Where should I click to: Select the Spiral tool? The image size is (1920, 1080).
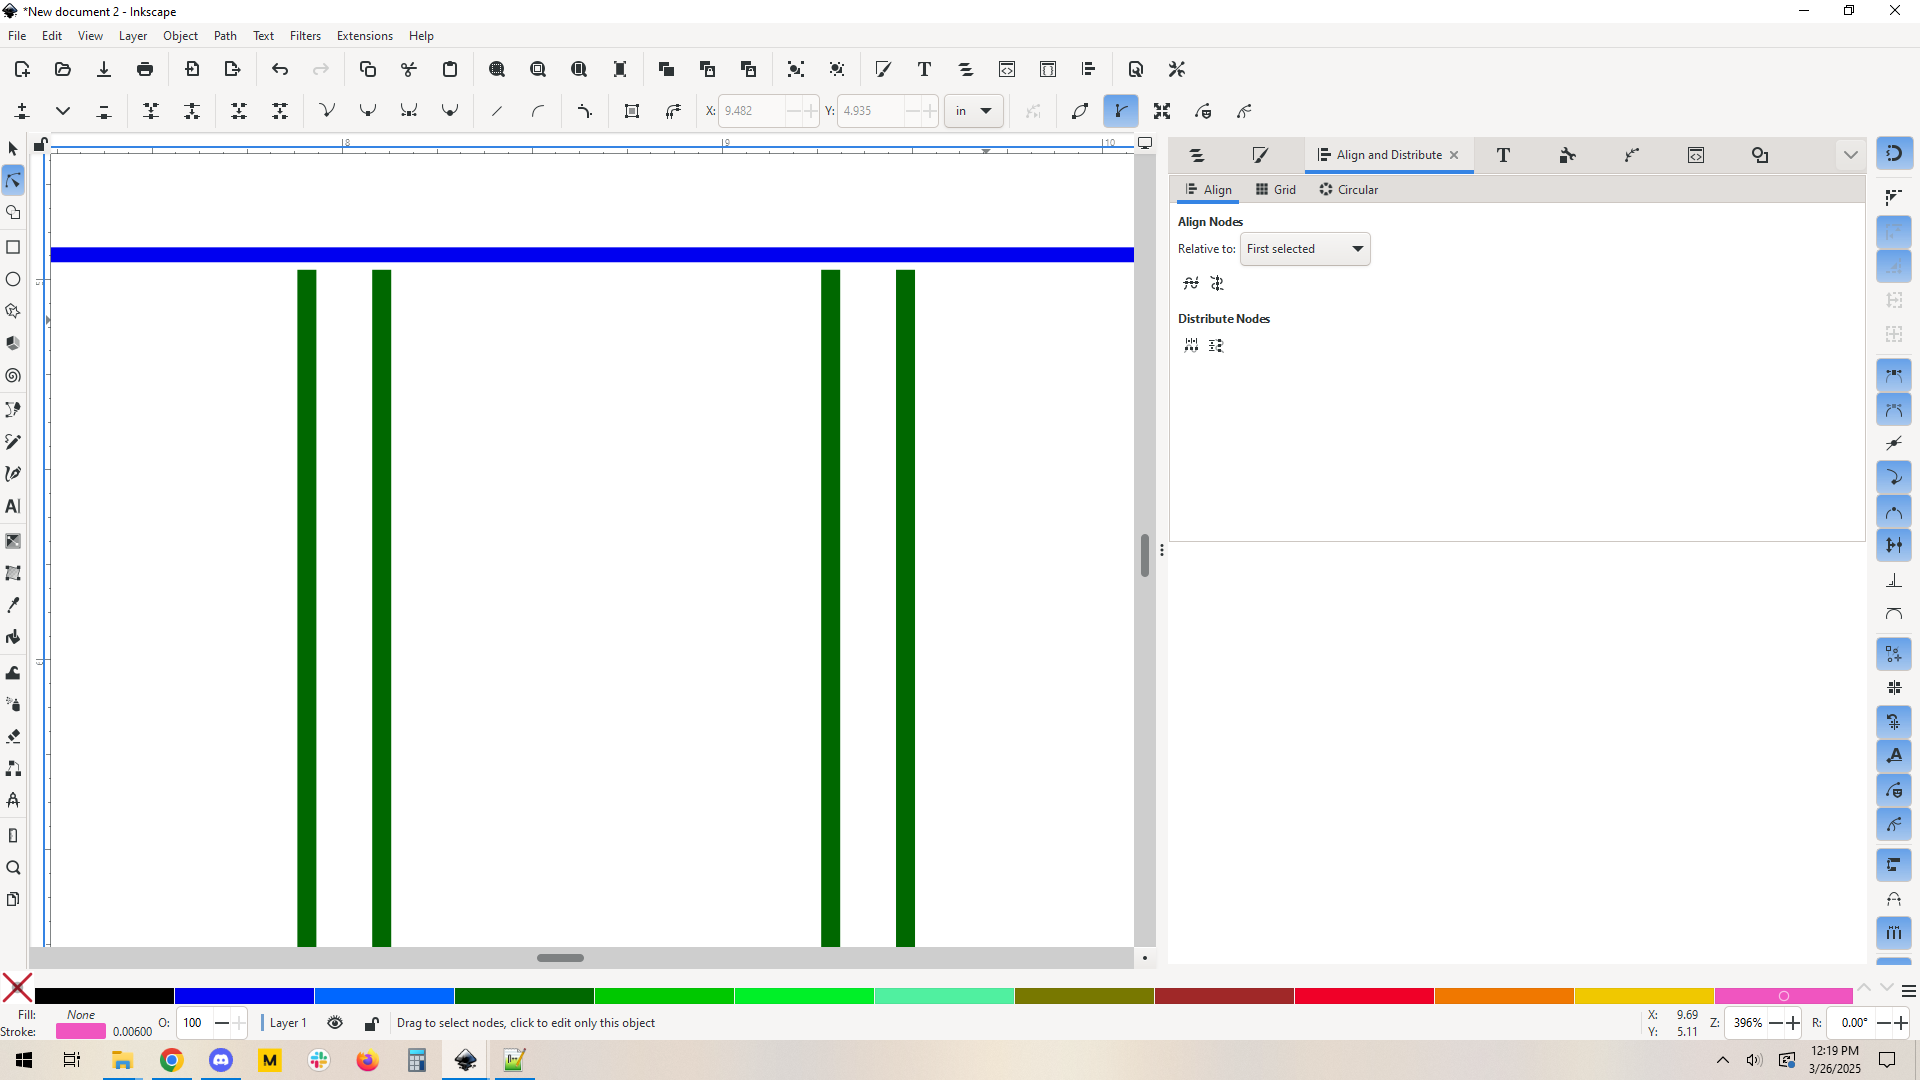pyautogui.click(x=13, y=376)
